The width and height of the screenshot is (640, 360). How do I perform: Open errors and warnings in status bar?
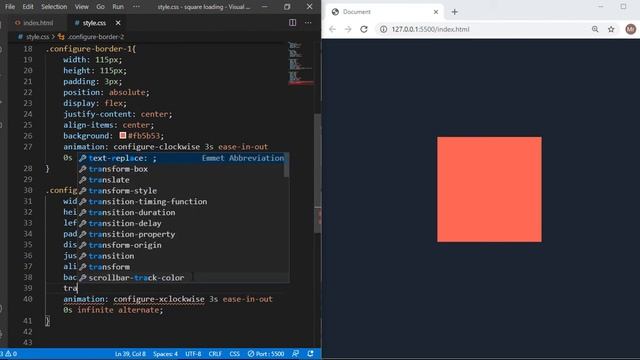click(9, 354)
